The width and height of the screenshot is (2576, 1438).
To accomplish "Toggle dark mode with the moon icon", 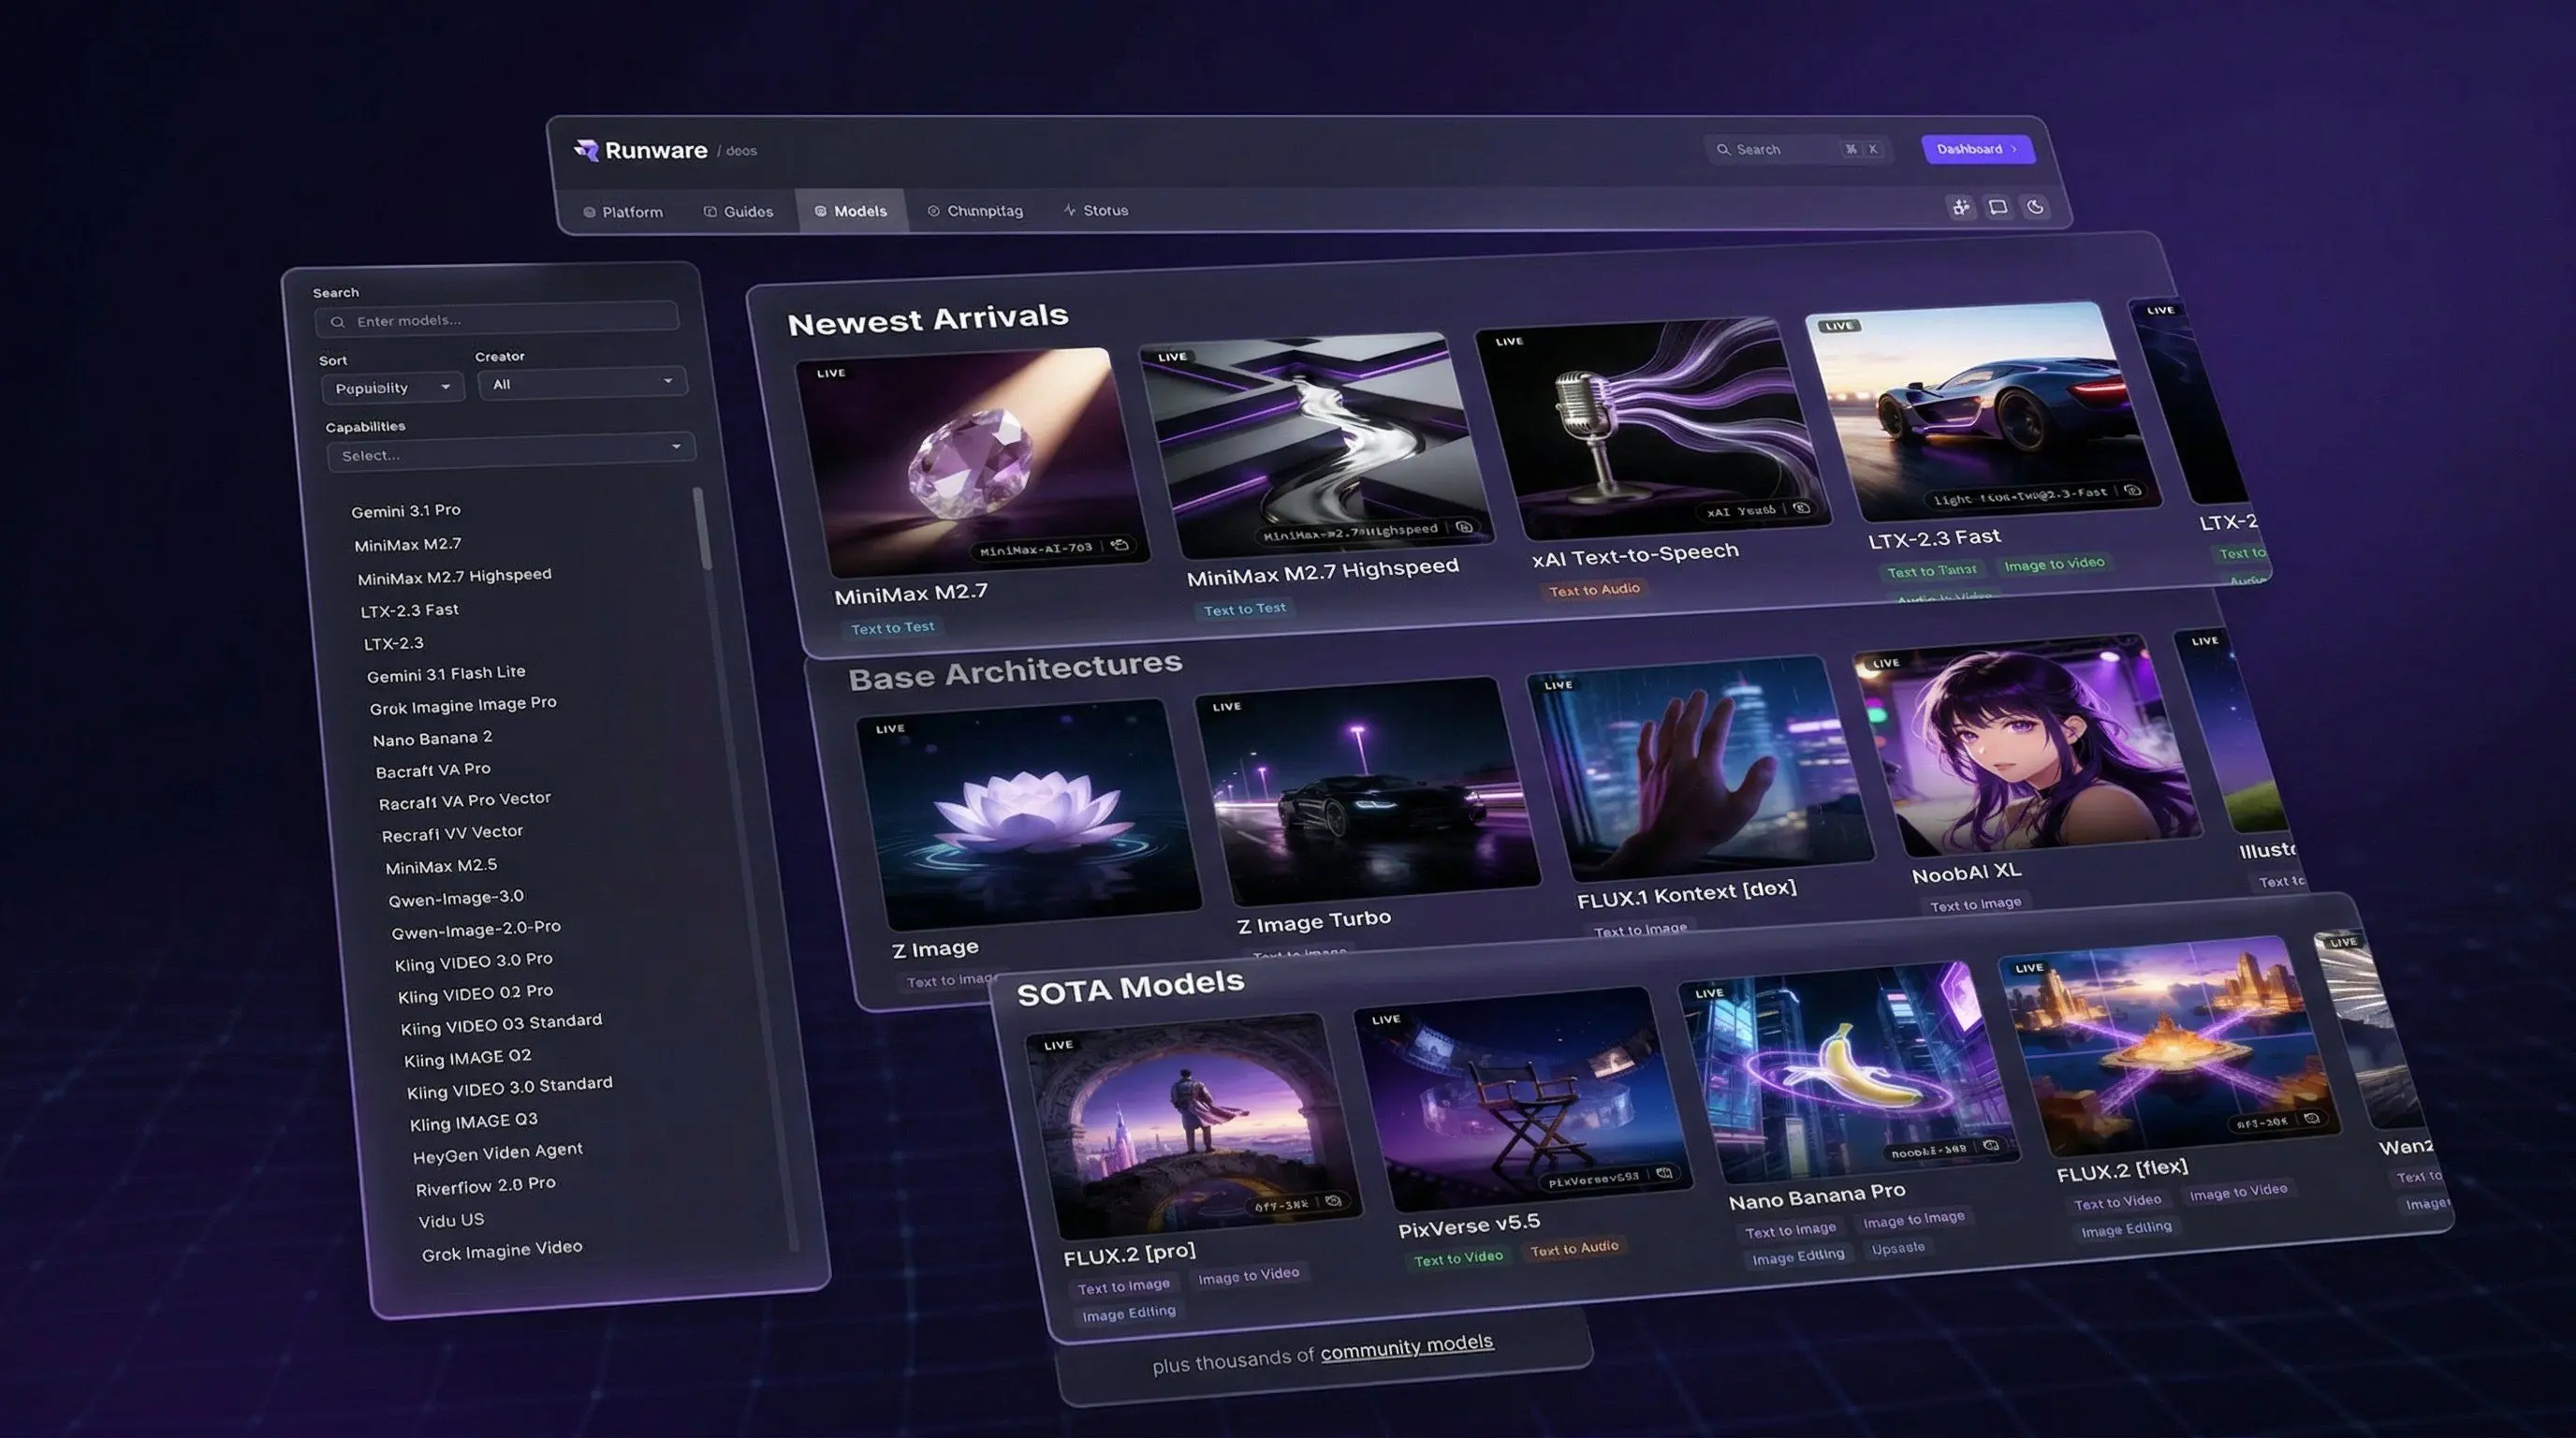I will [2037, 208].
